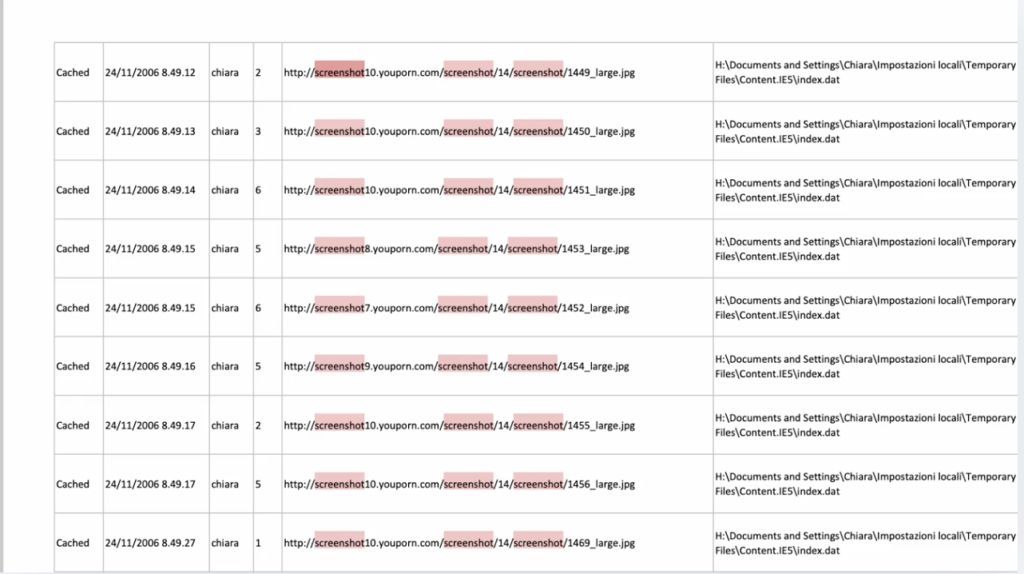The width and height of the screenshot is (1024, 574).
Task: Click the index.dat path in the 1469_large.jpg row
Action: coord(864,543)
